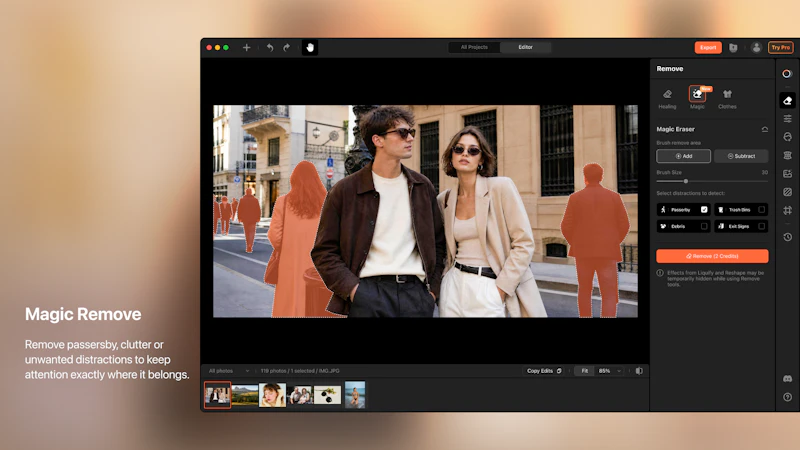Enable the Exit Signs detection checkbox
Viewport: 800px width, 450px height.
click(761, 226)
